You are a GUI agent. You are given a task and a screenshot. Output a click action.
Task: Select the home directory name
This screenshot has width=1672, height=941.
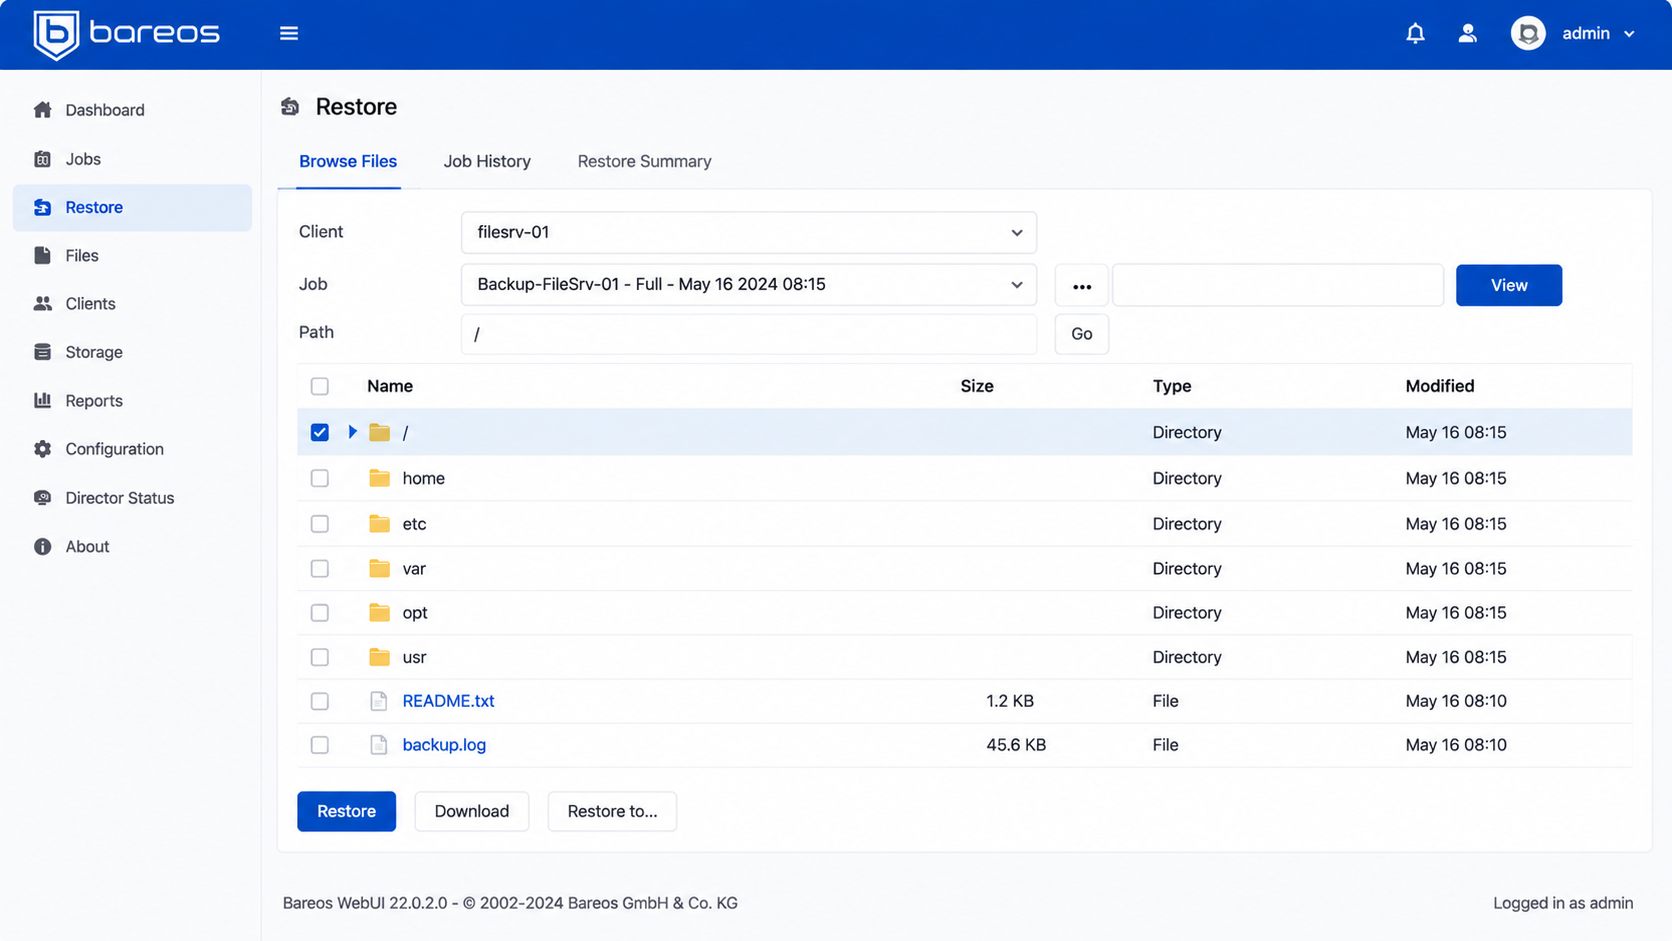[423, 478]
